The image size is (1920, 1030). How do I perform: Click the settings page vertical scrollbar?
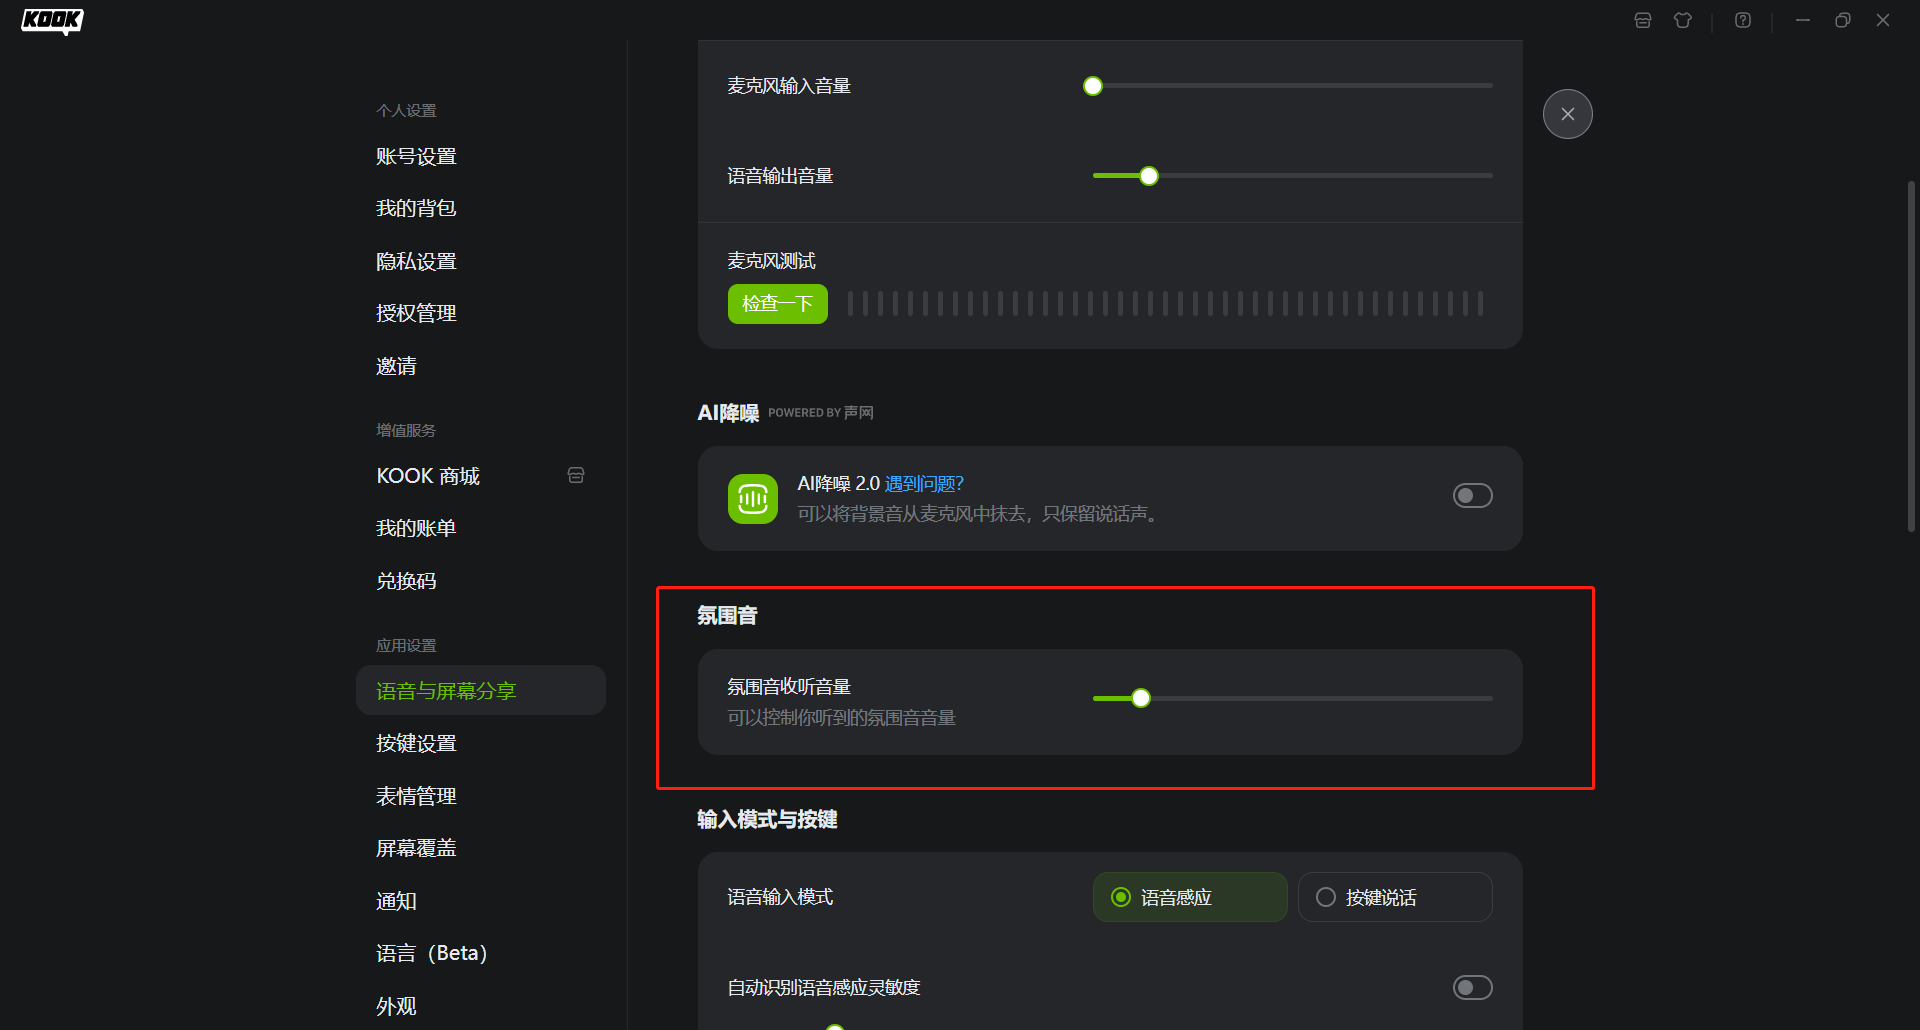click(1911, 356)
